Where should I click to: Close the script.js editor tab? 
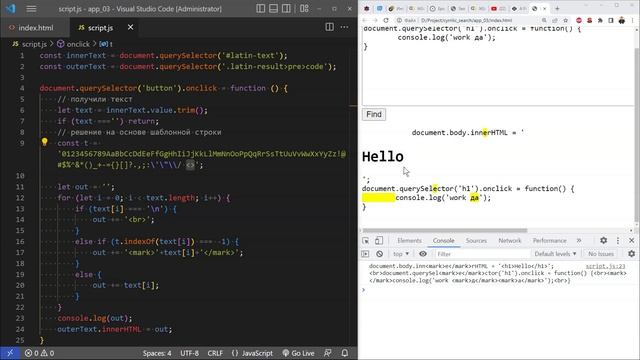tap(130, 27)
